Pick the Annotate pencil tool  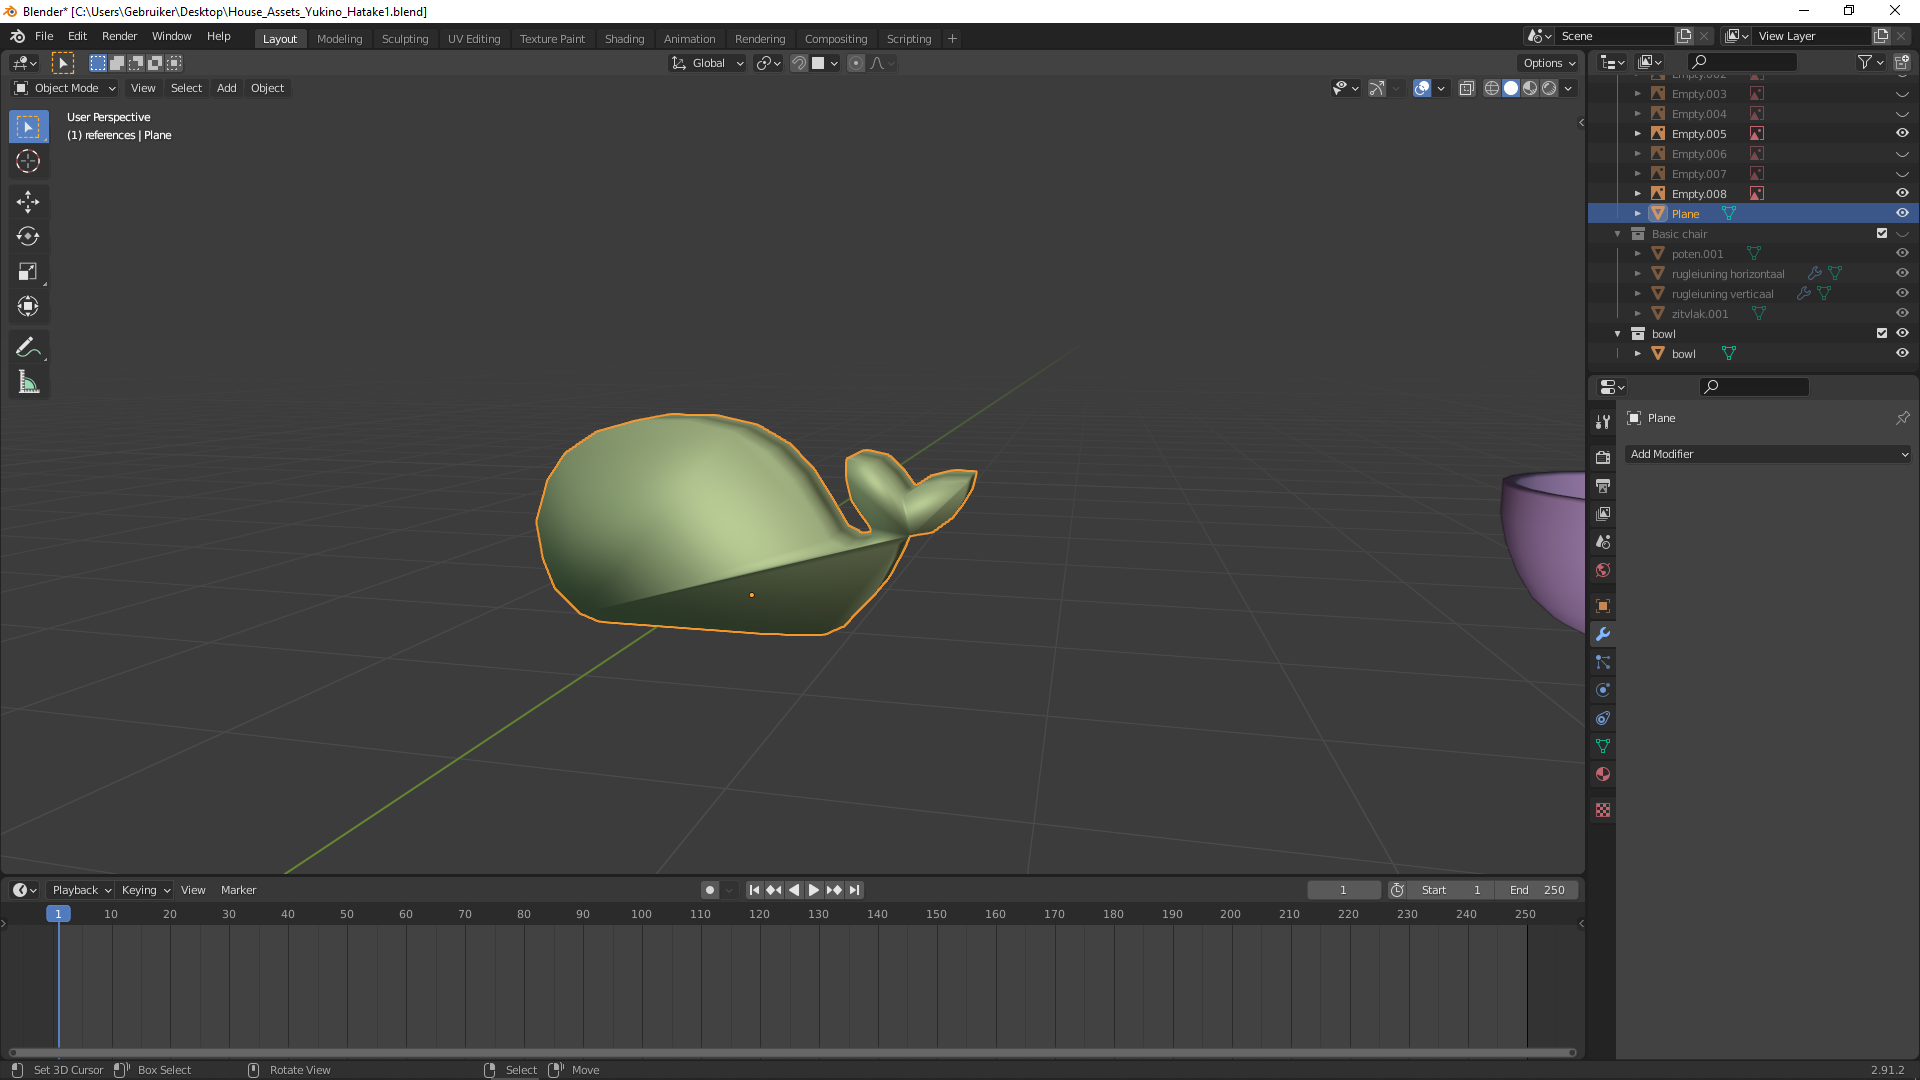click(x=28, y=347)
